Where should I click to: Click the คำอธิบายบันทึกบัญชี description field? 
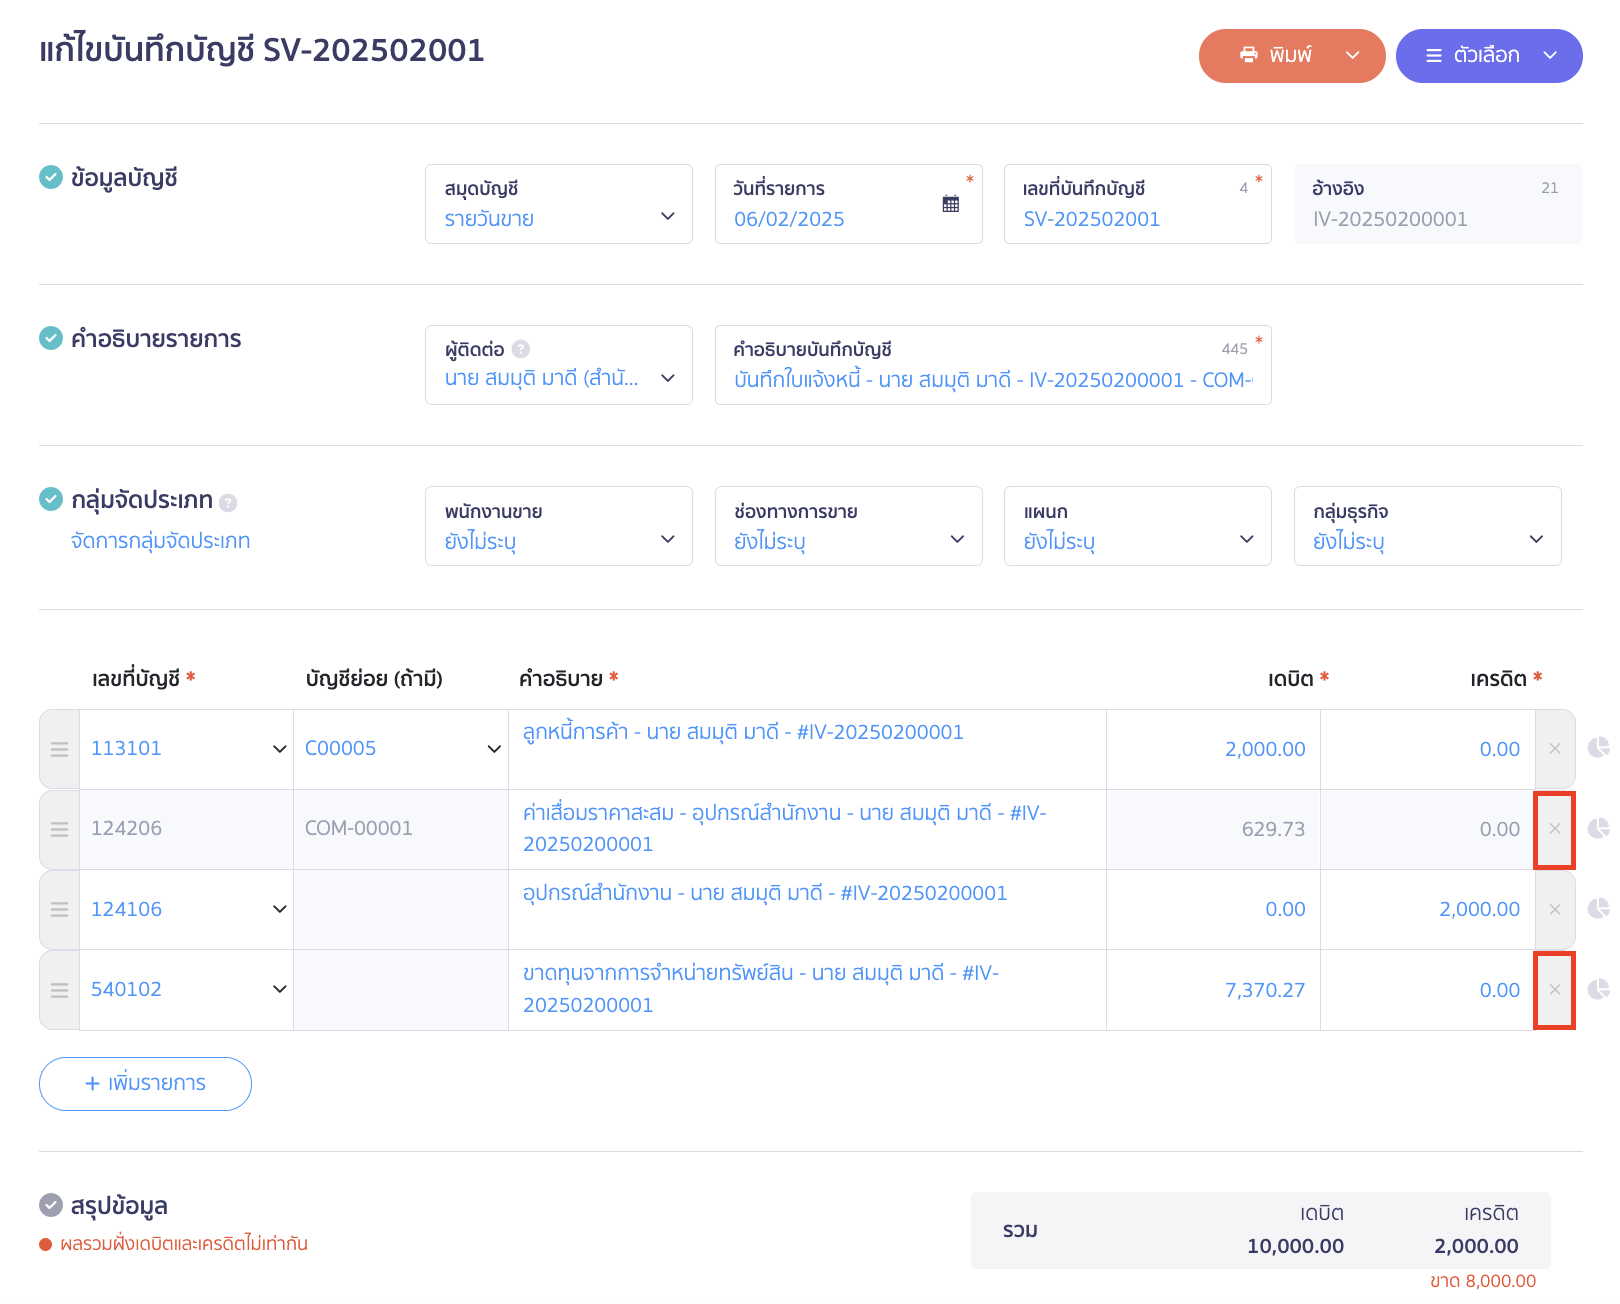tap(992, 380)
